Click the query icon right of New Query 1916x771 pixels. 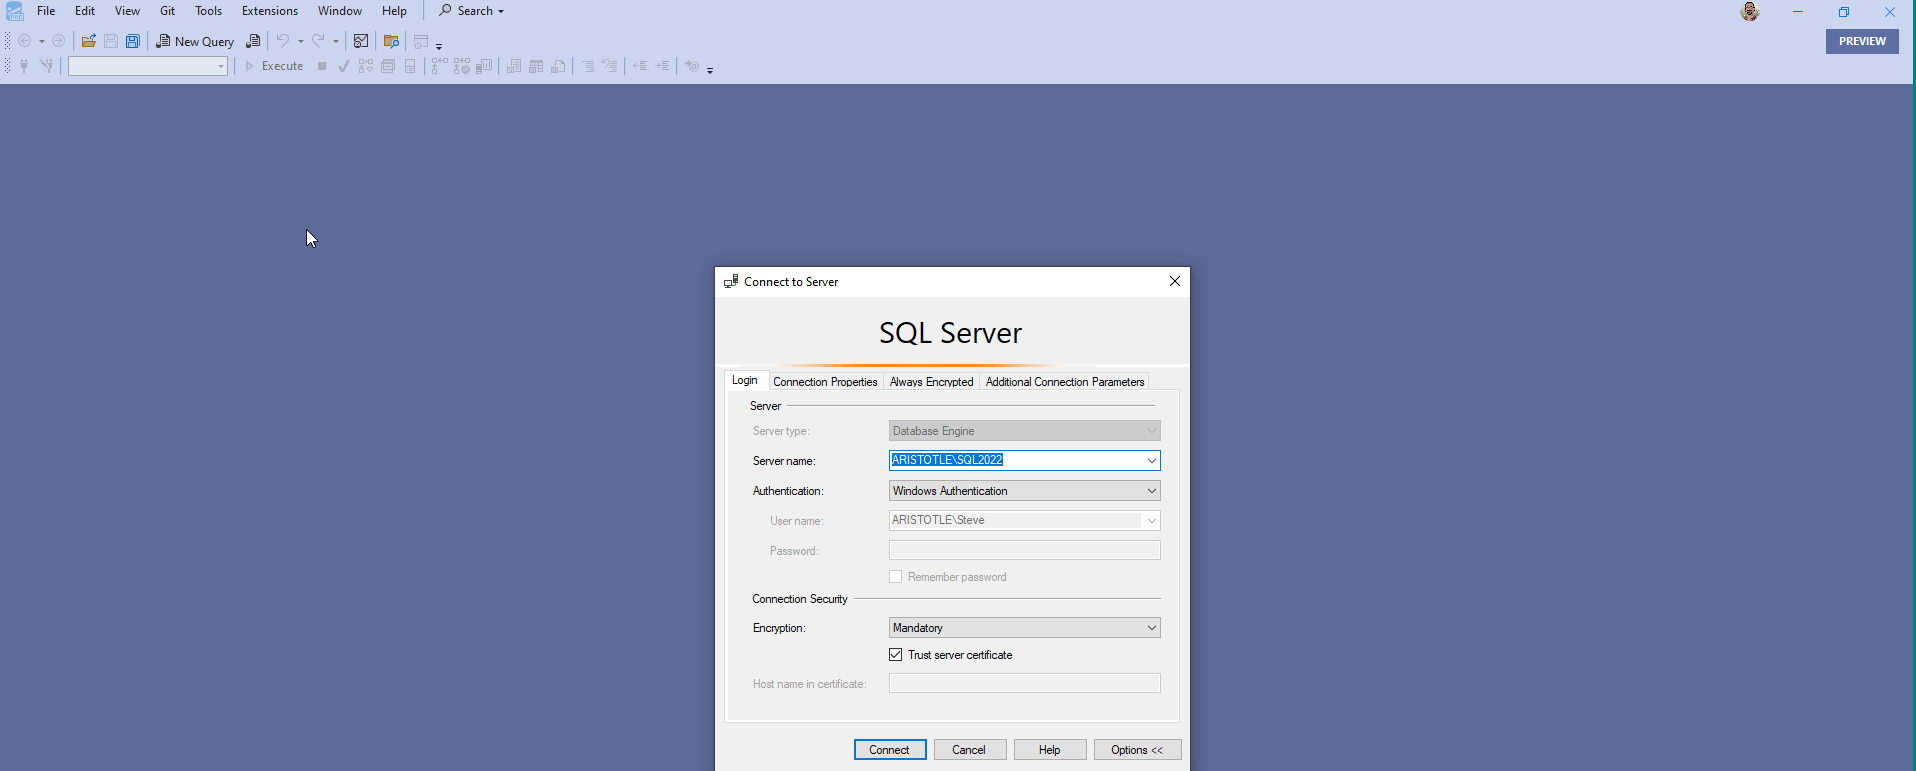click(253, 41)
